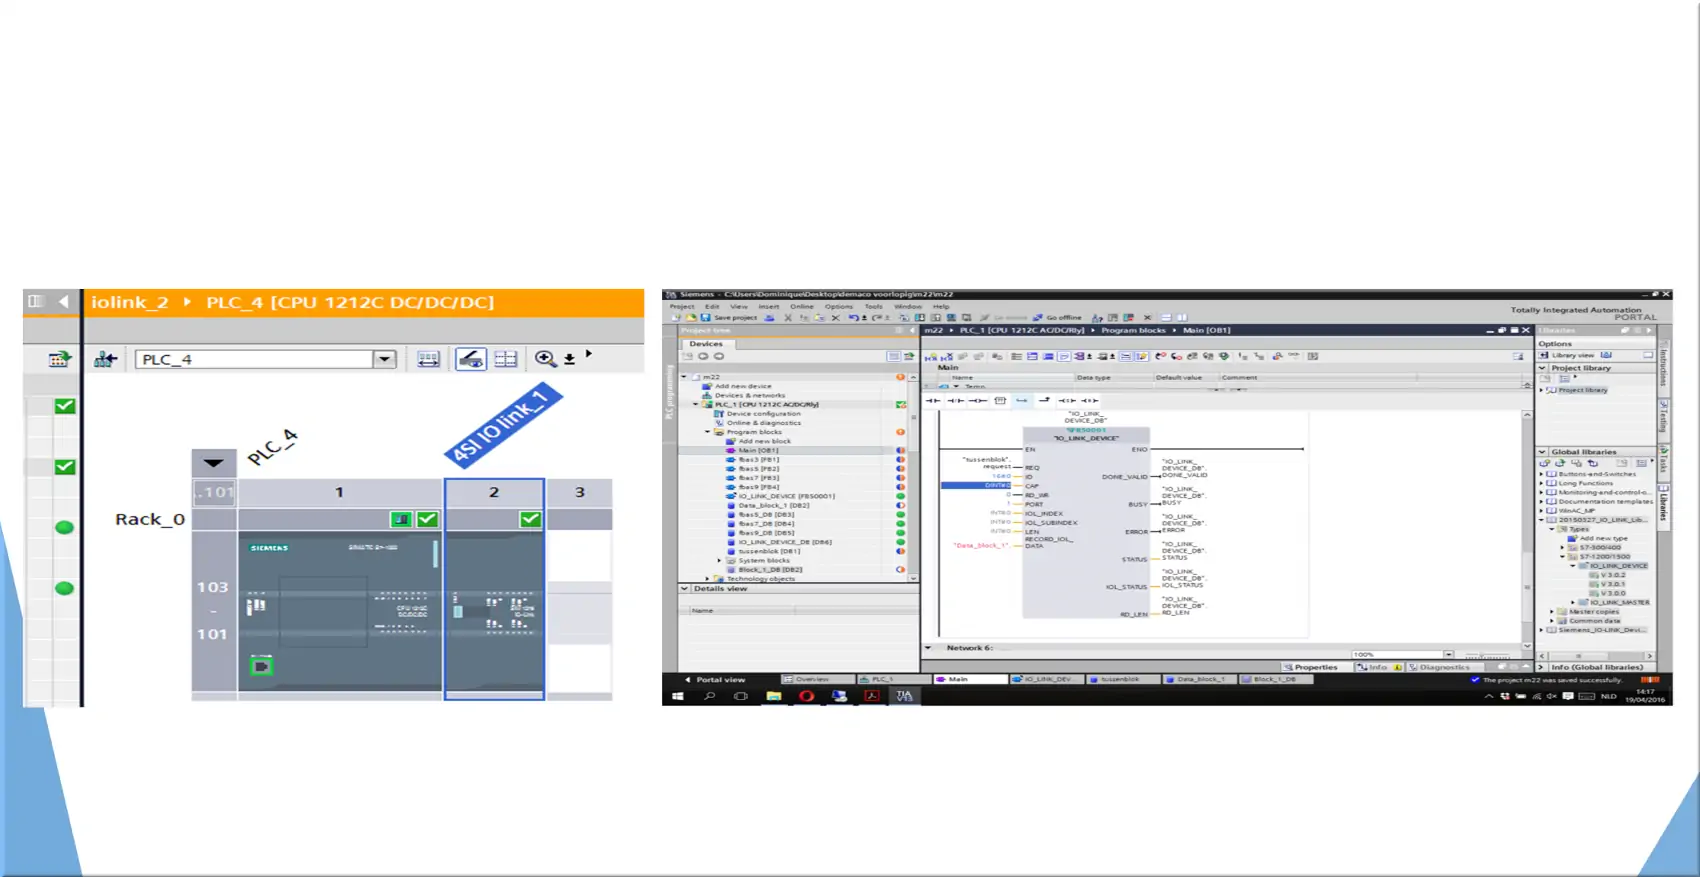1700x877 pixels.
Task: Switch to the tussenblok editor tab
Action: click(1121, 679)
